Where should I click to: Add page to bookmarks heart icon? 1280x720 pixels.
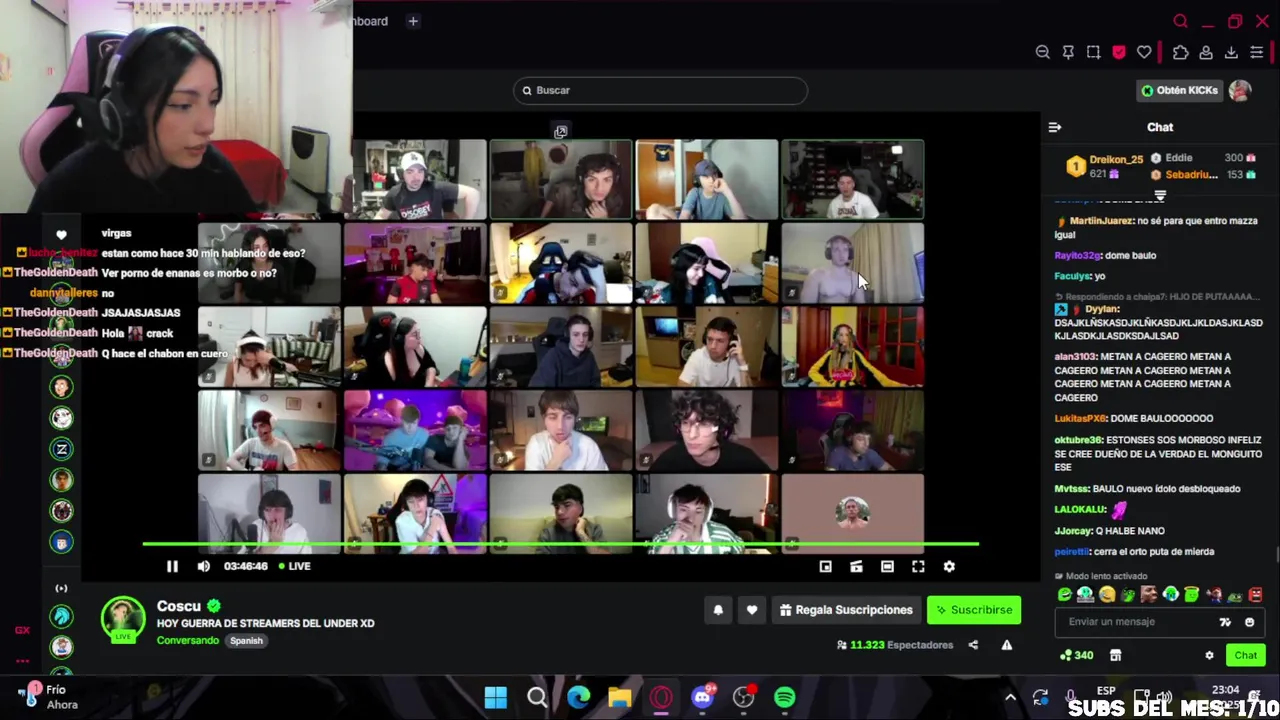[1144, 53]
